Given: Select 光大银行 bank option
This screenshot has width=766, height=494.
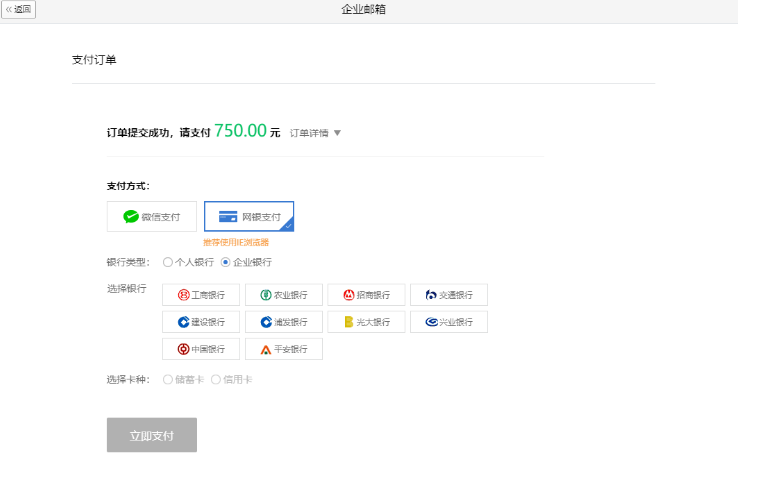Looking at the screenshot, I should pos(366,322).
